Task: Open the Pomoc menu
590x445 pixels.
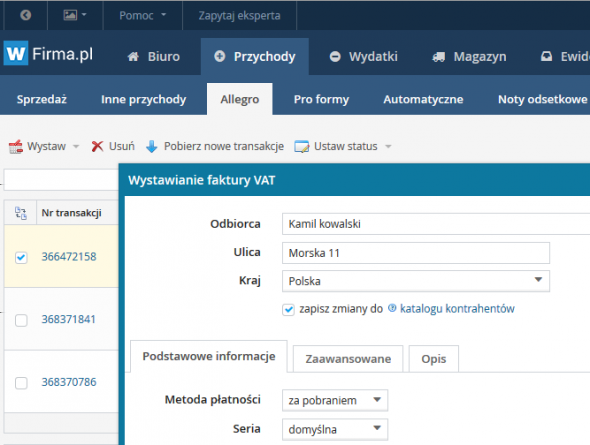Action: 143,15
